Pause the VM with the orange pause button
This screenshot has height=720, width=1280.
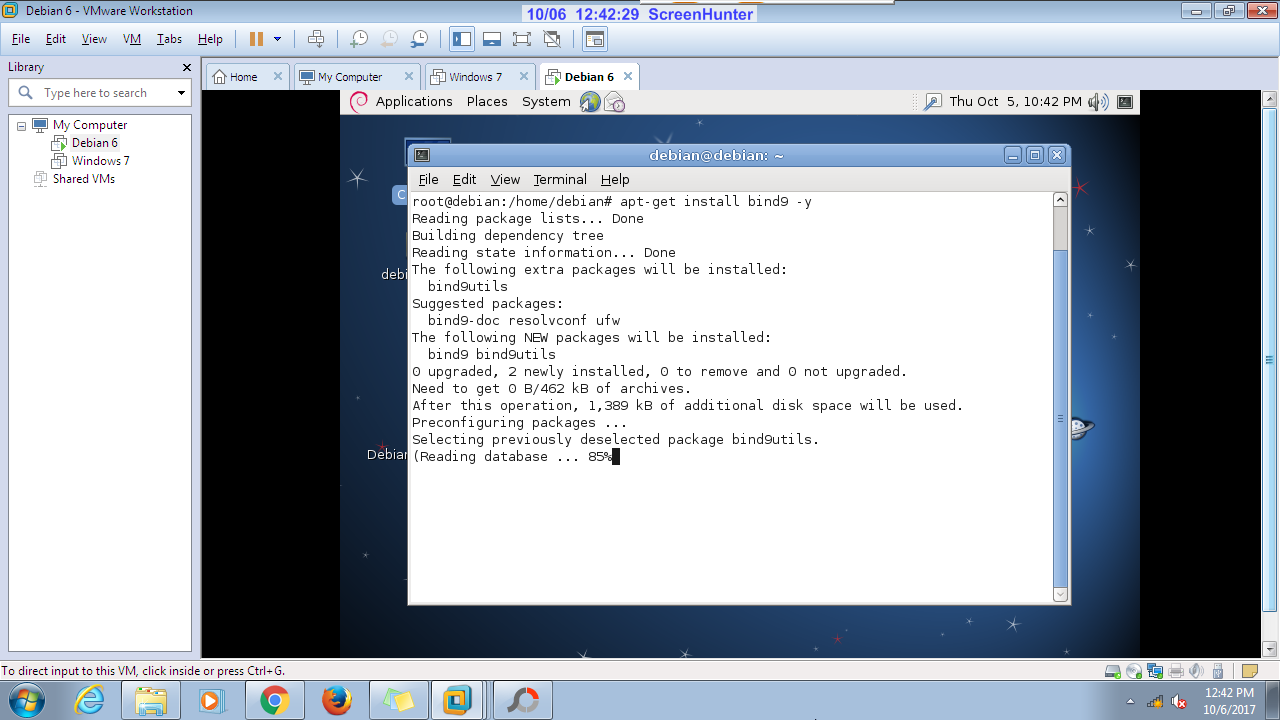point(256,39)
